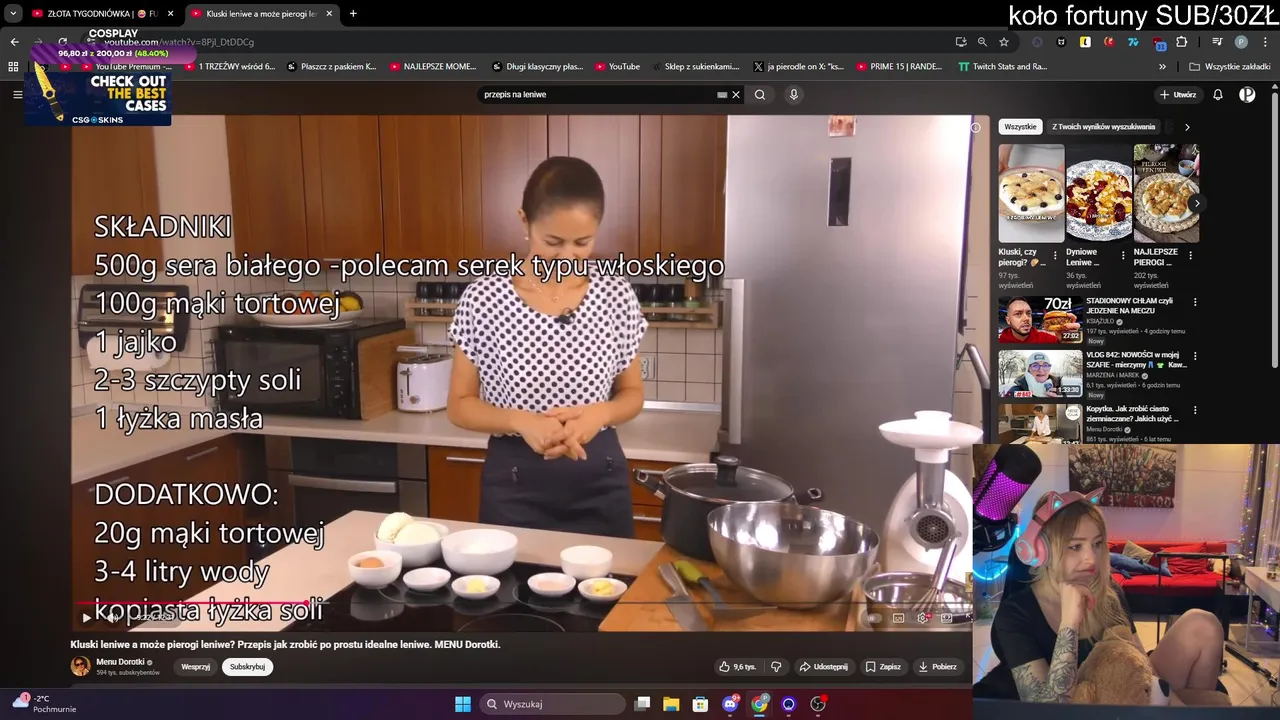Viewport: 1280px width, 720px height.
Task: Click the Wyszukaj taskbar search box
Action: 552,704
